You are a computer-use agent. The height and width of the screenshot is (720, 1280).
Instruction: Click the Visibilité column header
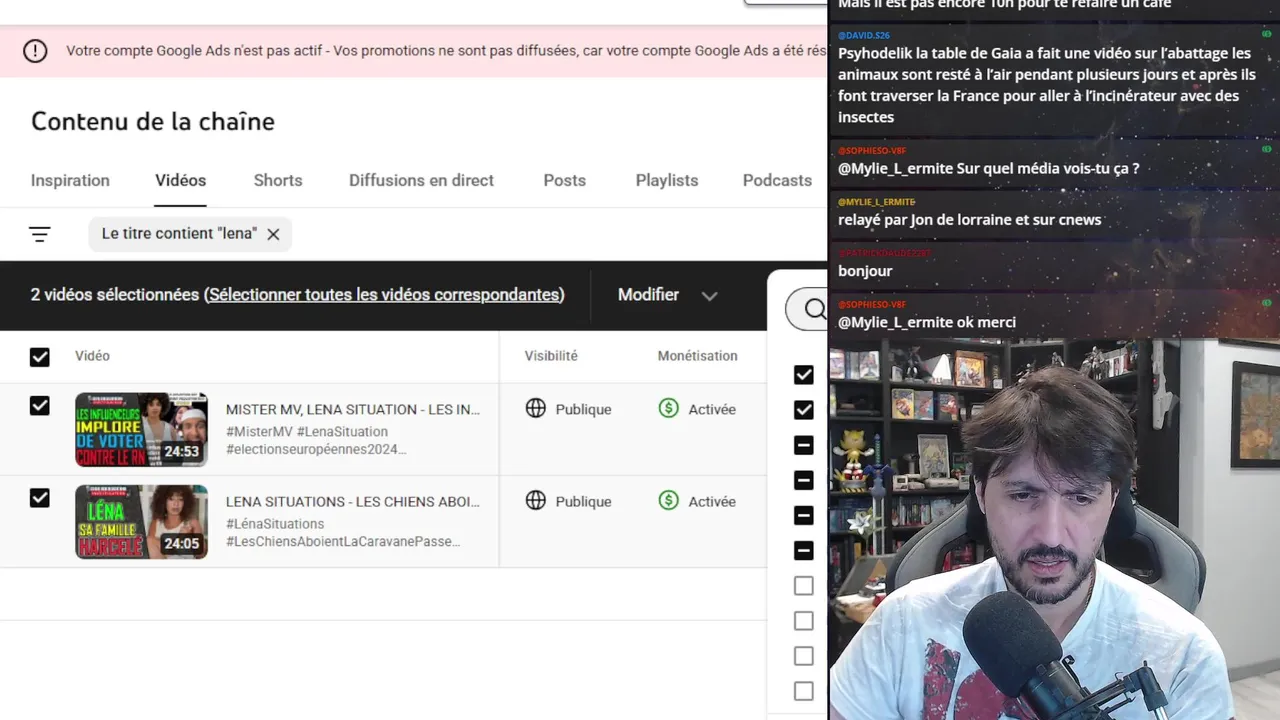click(551, 356)
